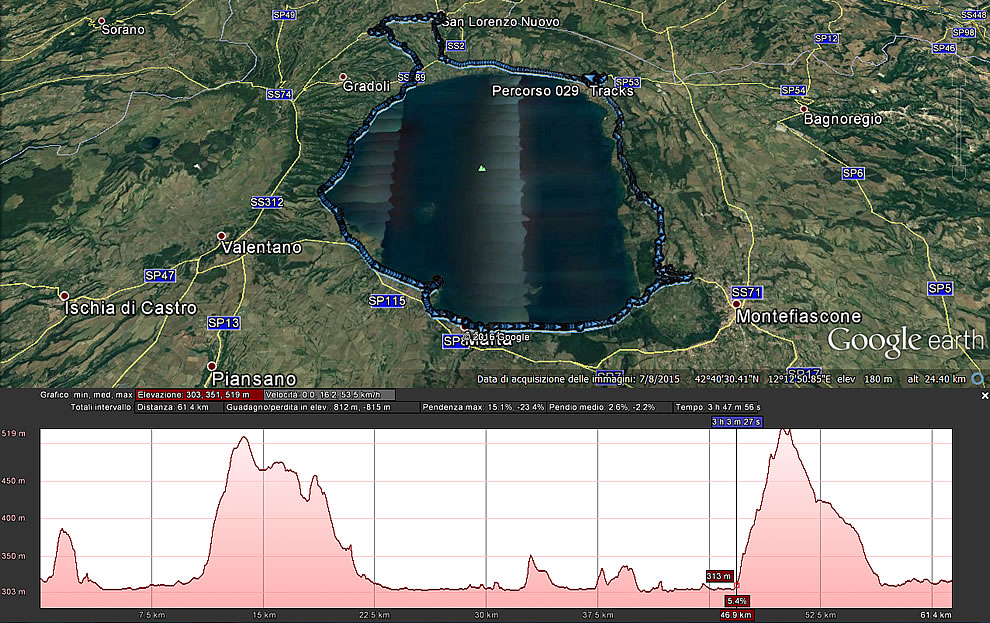Close the elevation profile panel

pyautogui.click(x=981, y=395)
